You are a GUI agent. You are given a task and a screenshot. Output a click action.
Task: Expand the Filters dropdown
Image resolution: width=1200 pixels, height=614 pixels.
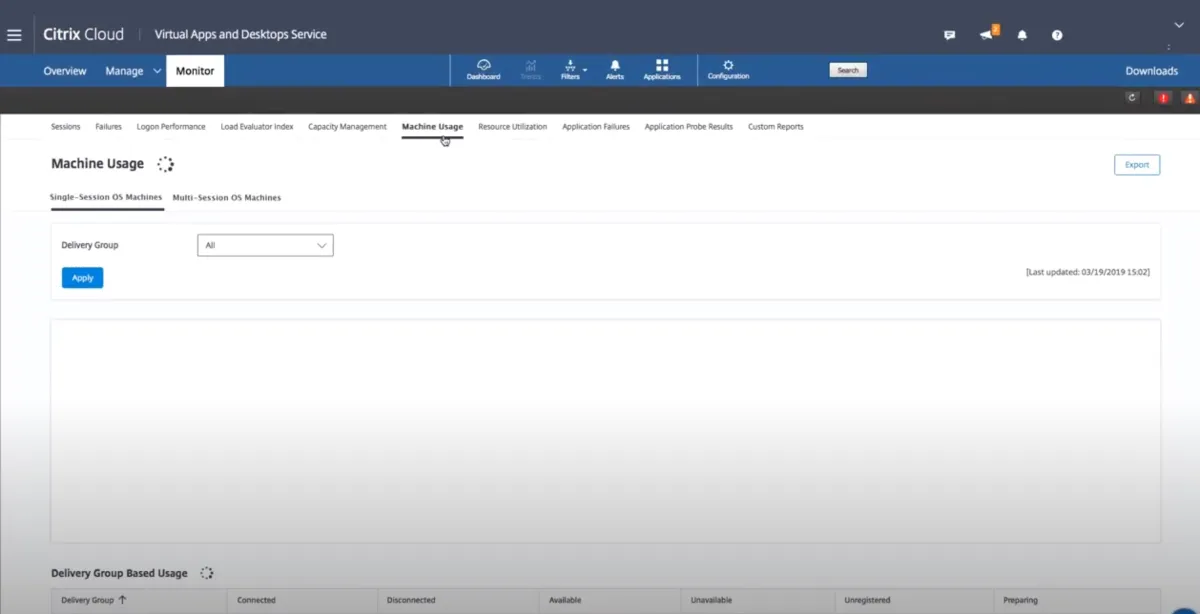[x=572, y=70]
